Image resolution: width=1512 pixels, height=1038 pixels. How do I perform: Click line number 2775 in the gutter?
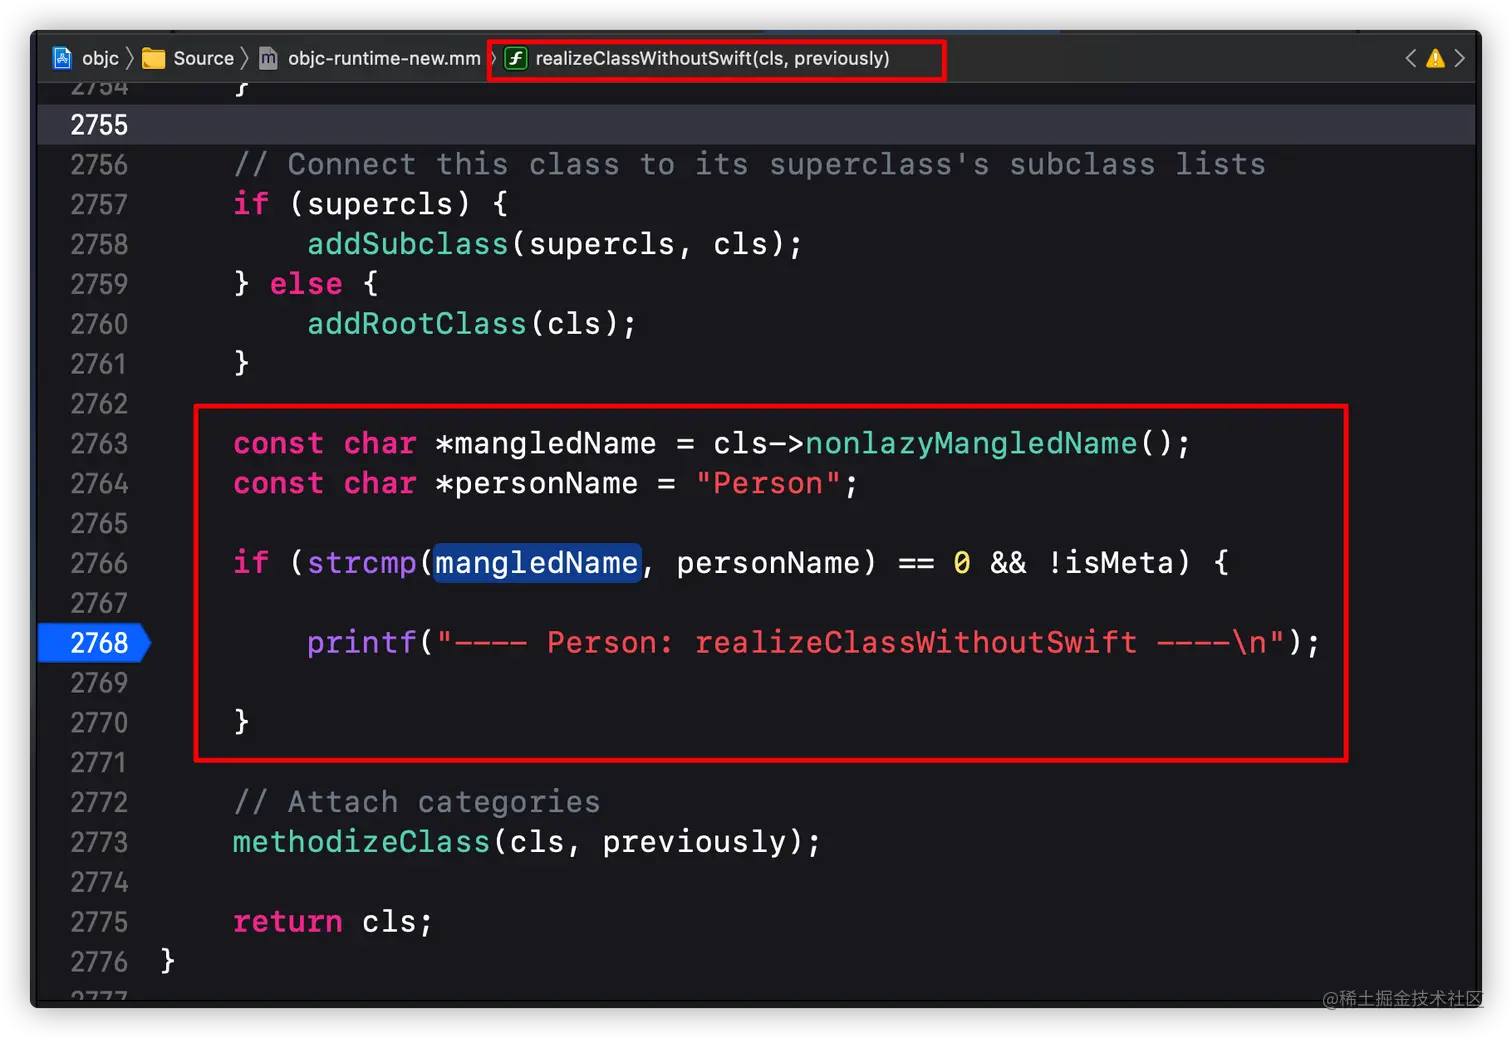click(x=99, y=922)
